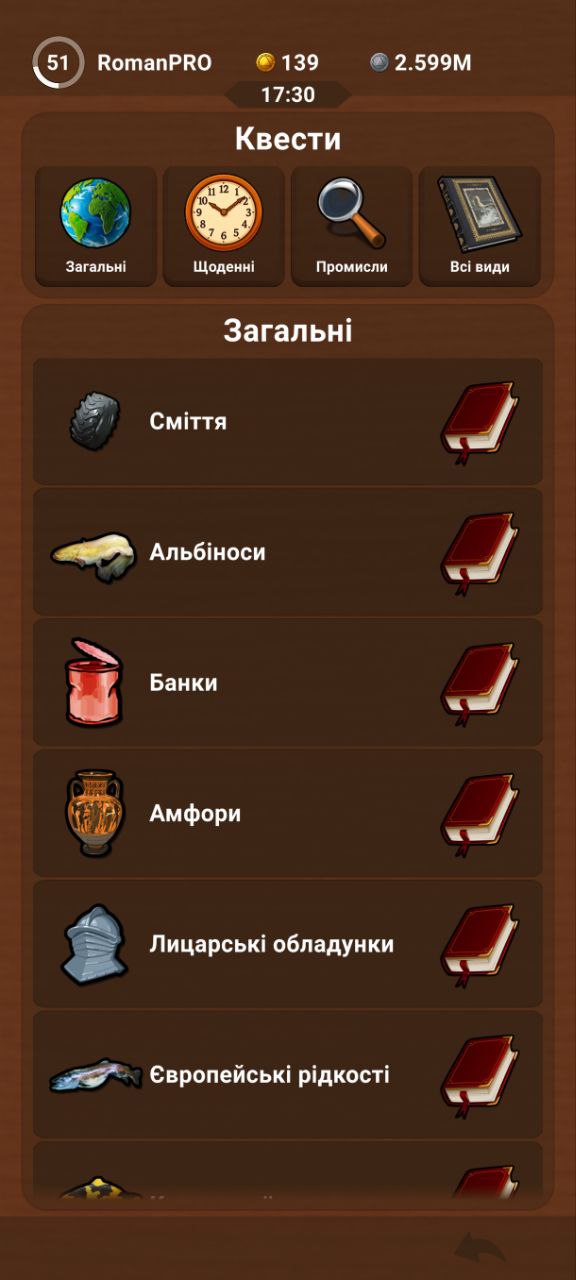This screenshot has width=576, height=1280.
Task: Open the red book for Європейські рідкості
Action: click(x=480, y=1077)
